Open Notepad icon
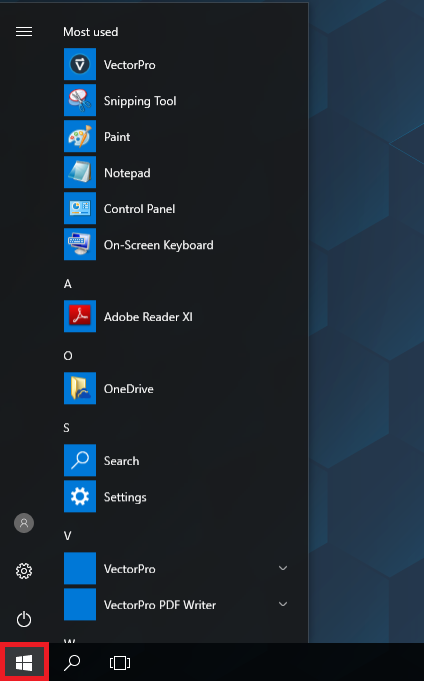This screenshot has width=424, height=681. [80, 172]
